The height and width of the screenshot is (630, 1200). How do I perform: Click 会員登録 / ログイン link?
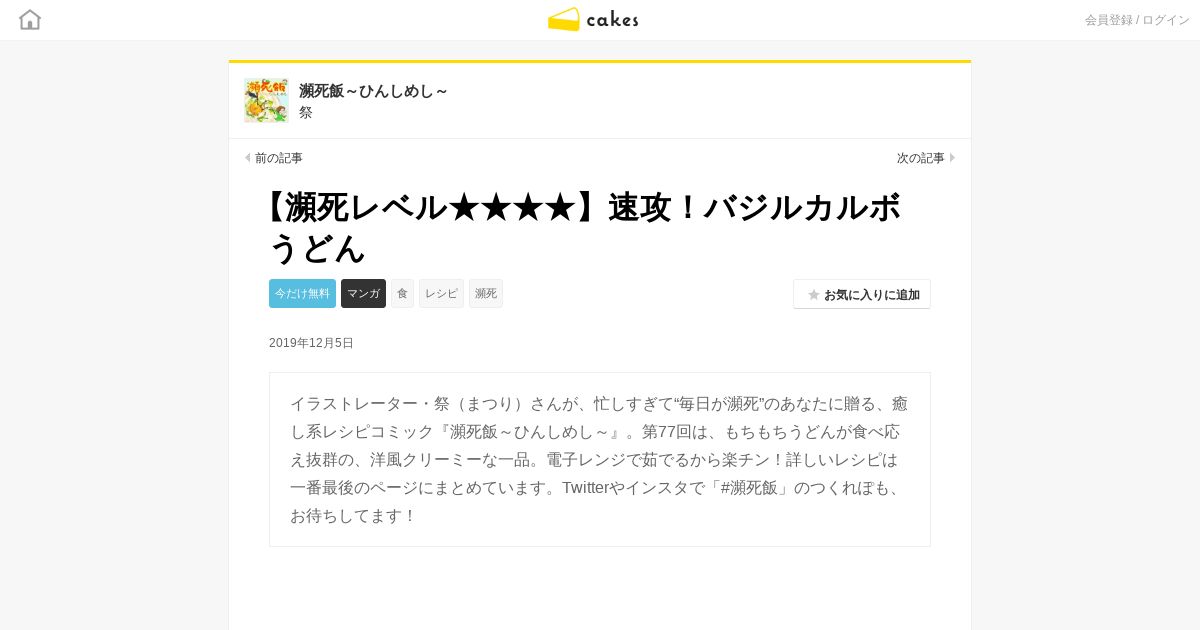[x=1137, y=20]
